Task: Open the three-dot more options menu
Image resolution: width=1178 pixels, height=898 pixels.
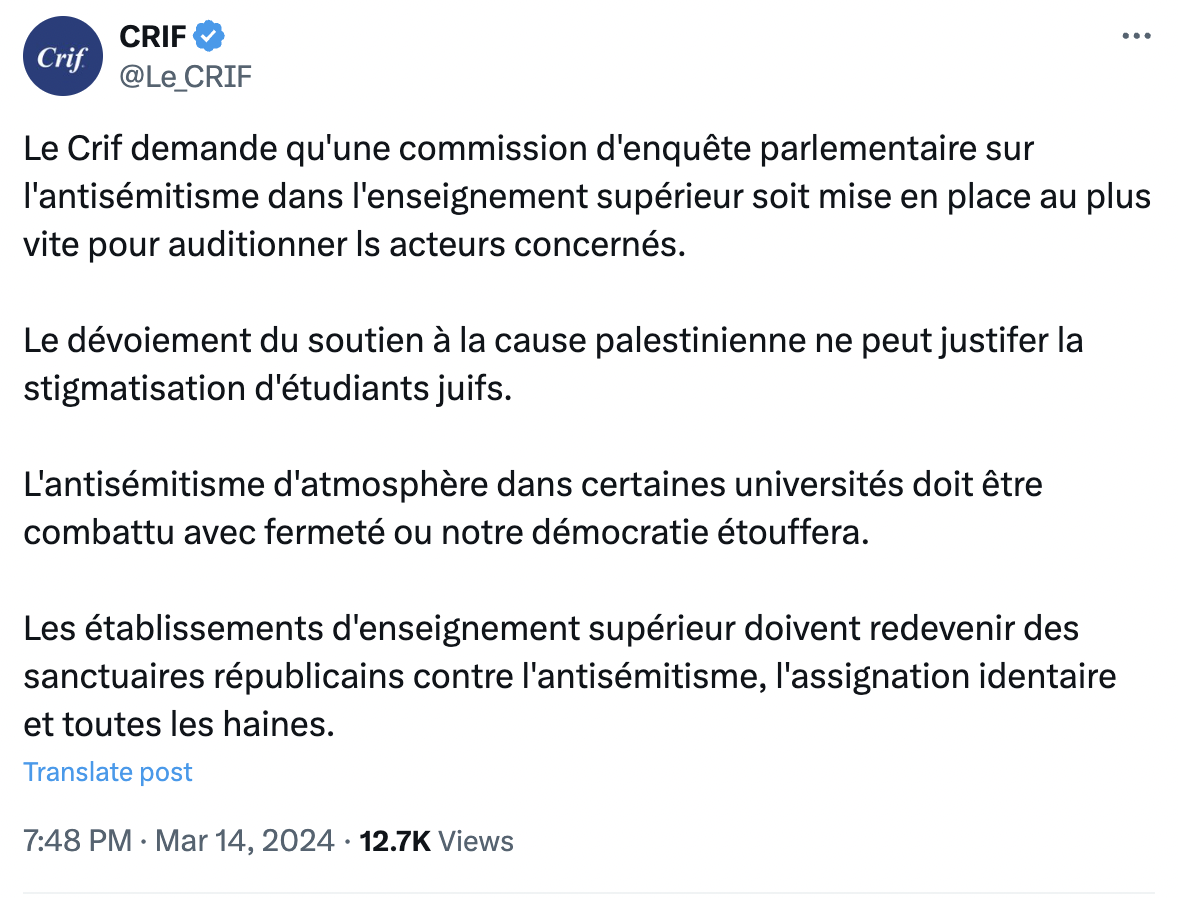Action: pos(1137,36)
